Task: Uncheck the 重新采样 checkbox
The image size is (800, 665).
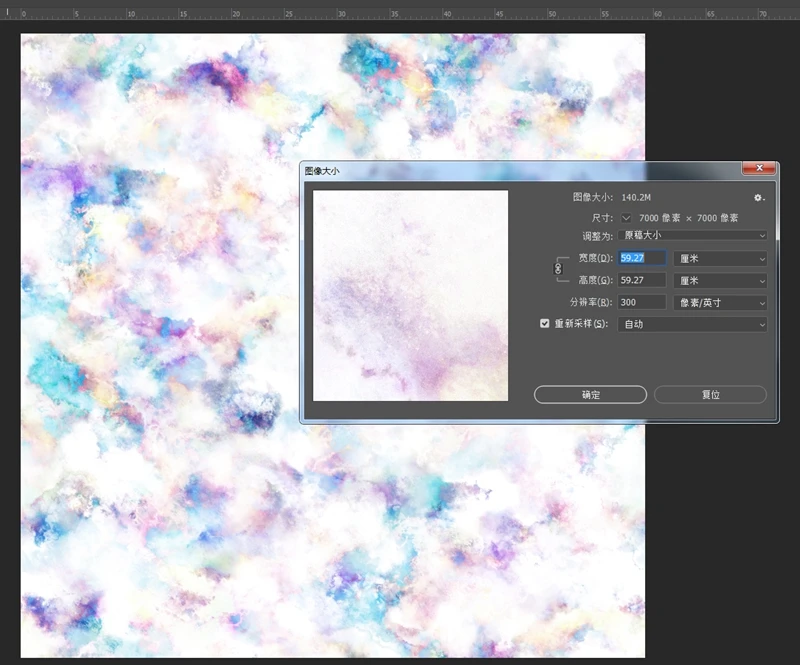Action: (545, 324)
